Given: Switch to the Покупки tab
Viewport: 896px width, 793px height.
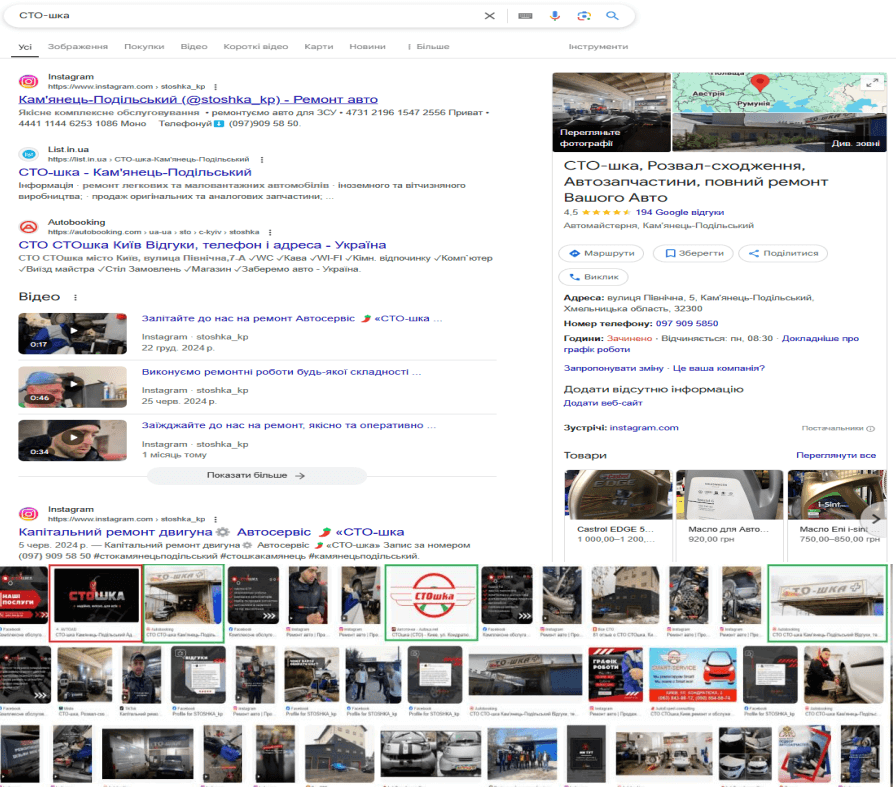Looking at the screenshot, I should tap(144, 47).
